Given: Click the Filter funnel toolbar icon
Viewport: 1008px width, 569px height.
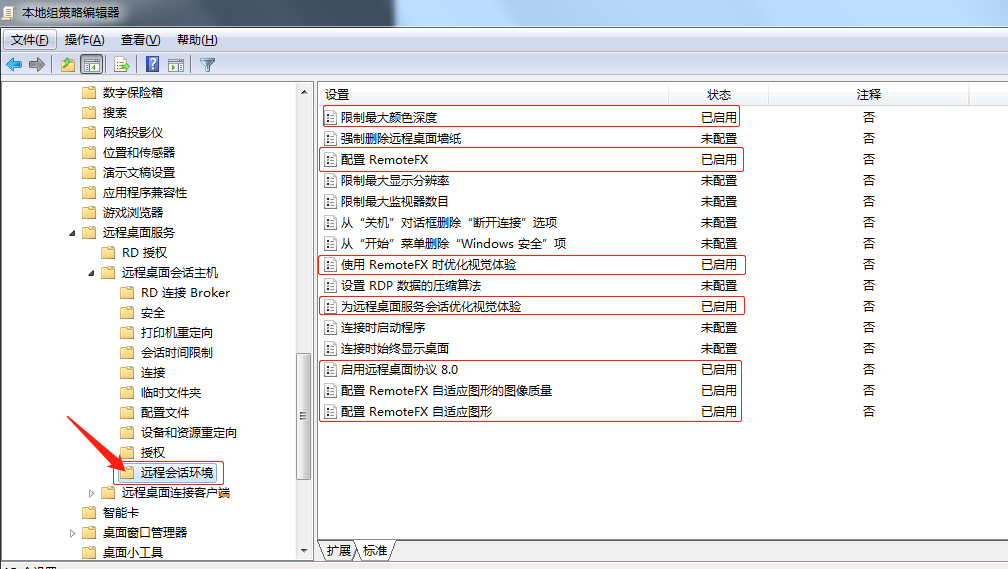Looking at the screenshot, I should tap(207, 65).
